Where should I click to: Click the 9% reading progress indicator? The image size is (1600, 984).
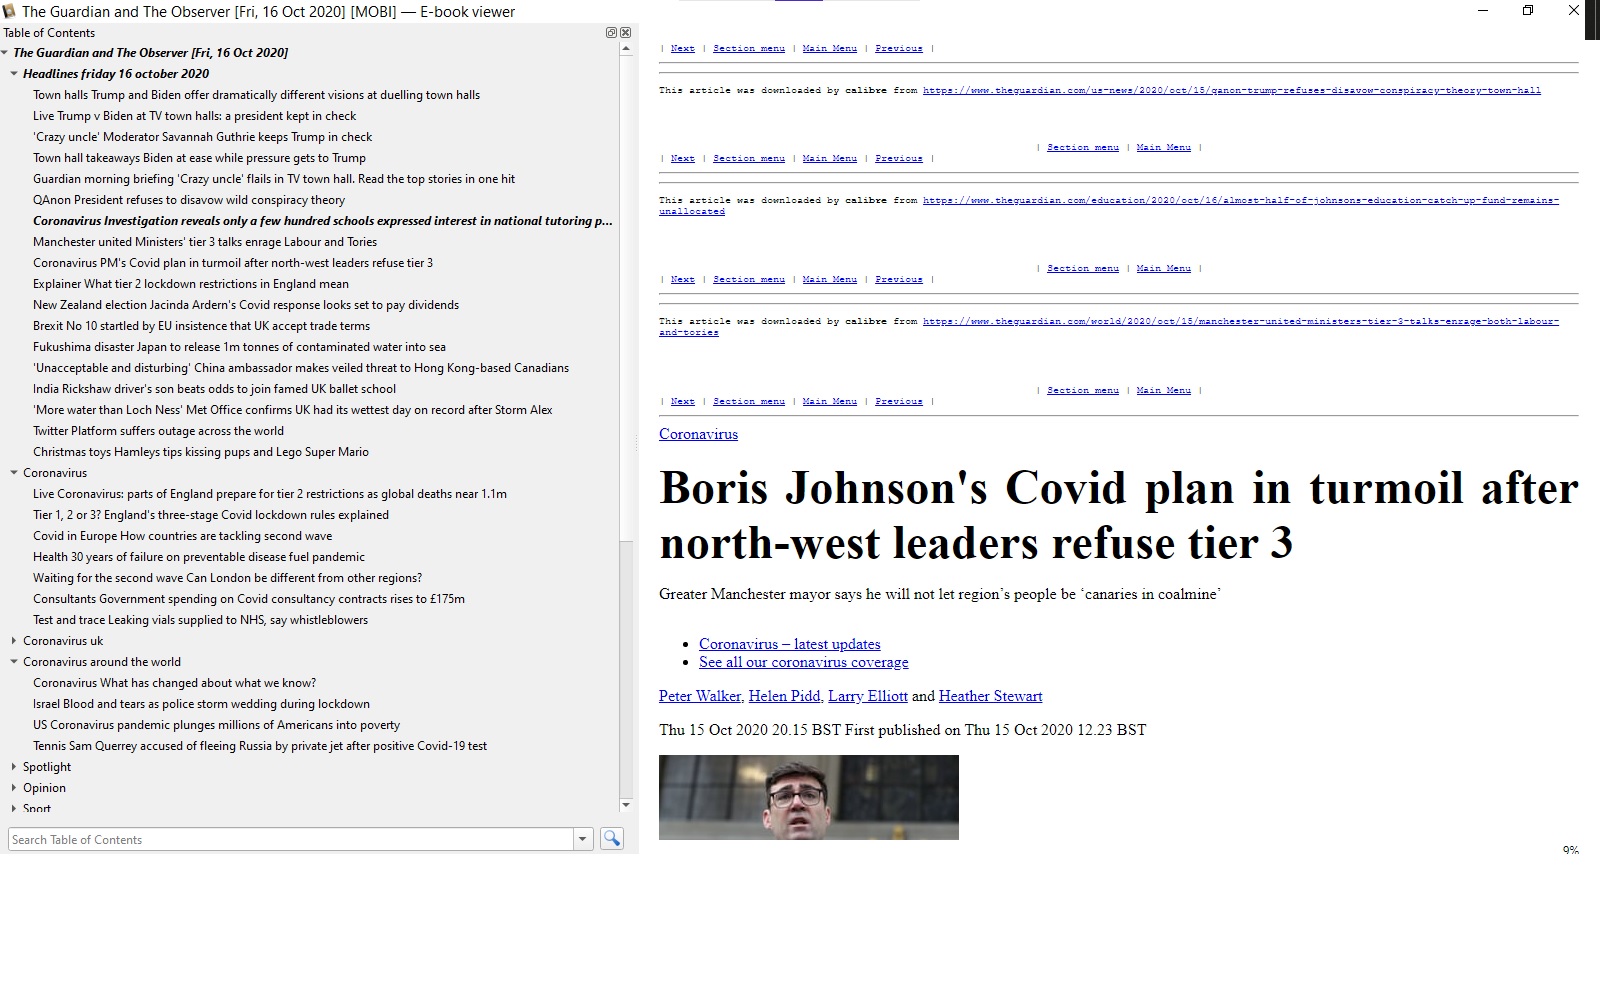1570,850
